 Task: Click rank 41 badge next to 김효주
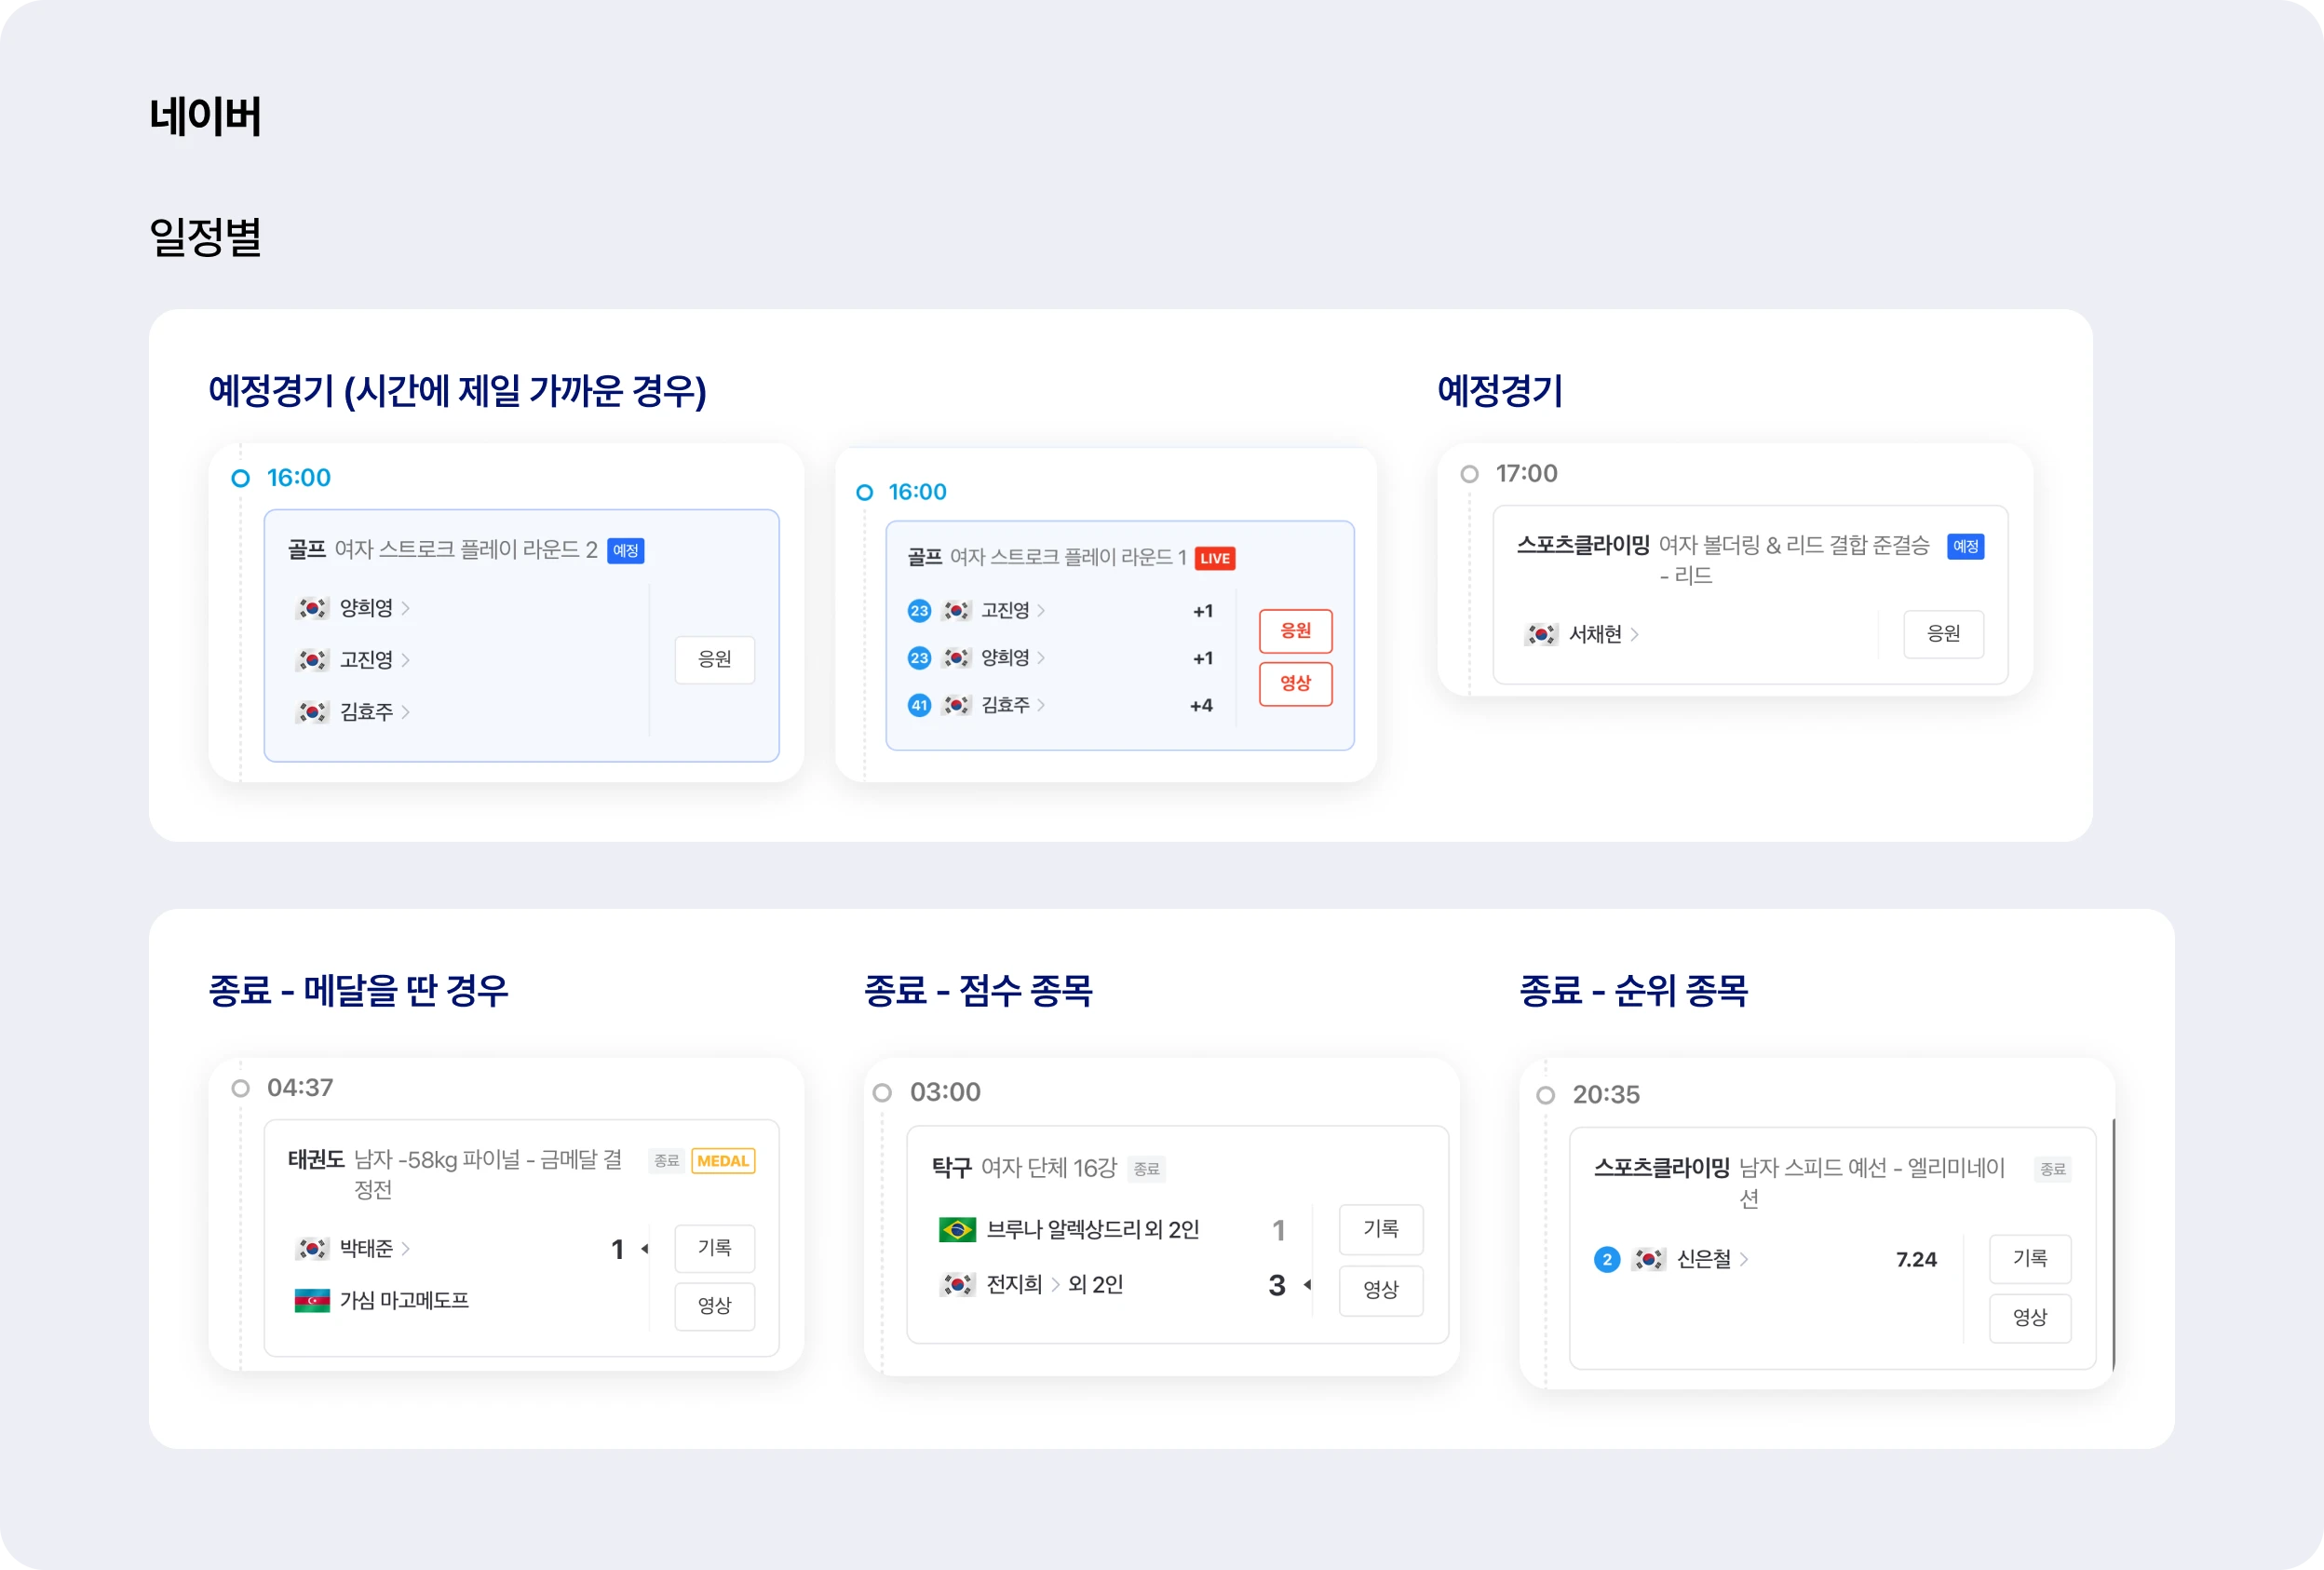919,706
